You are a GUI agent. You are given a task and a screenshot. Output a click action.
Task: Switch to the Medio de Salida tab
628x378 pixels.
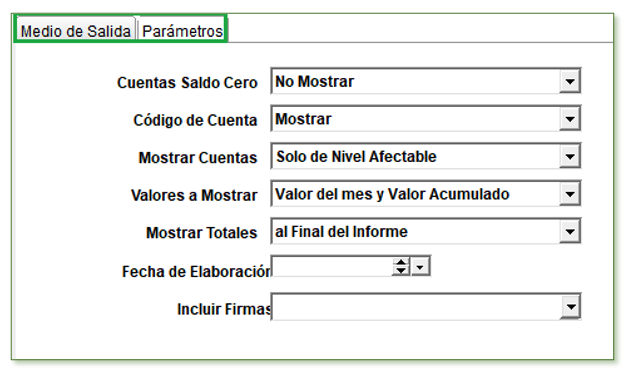(x=75, y=30)
